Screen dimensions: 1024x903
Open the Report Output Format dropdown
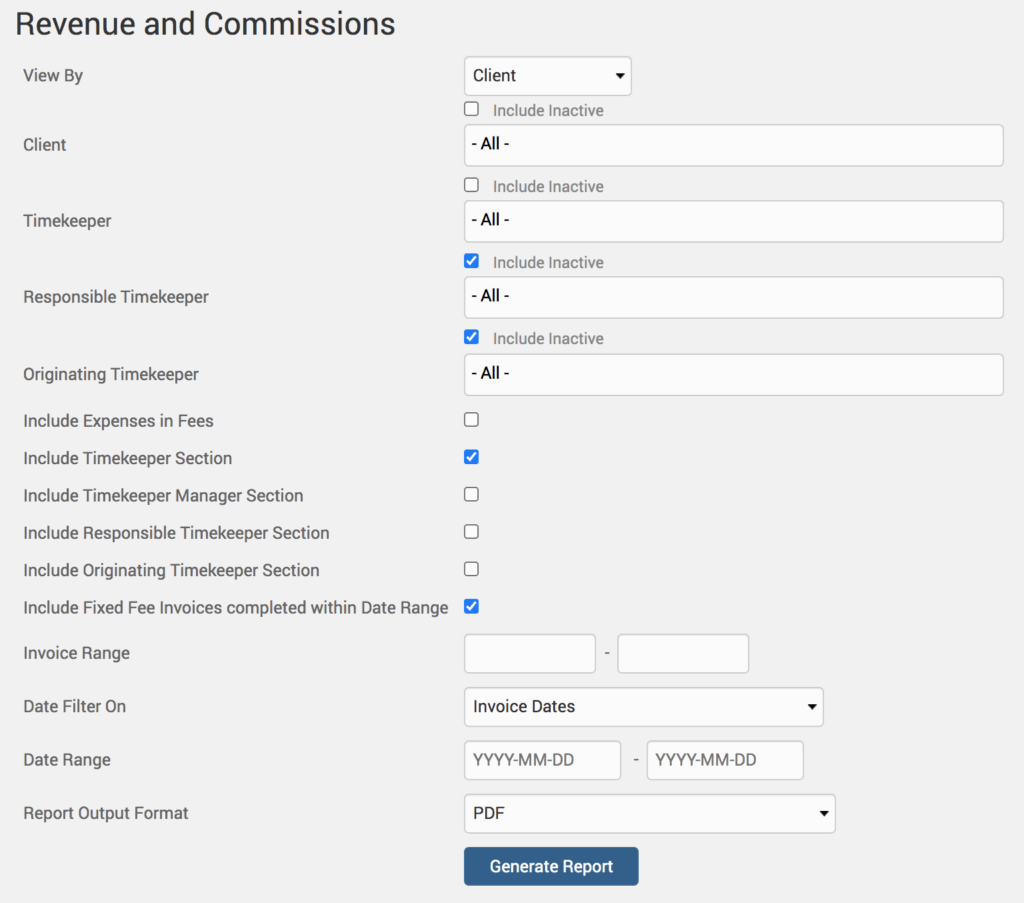click(649, 814)
